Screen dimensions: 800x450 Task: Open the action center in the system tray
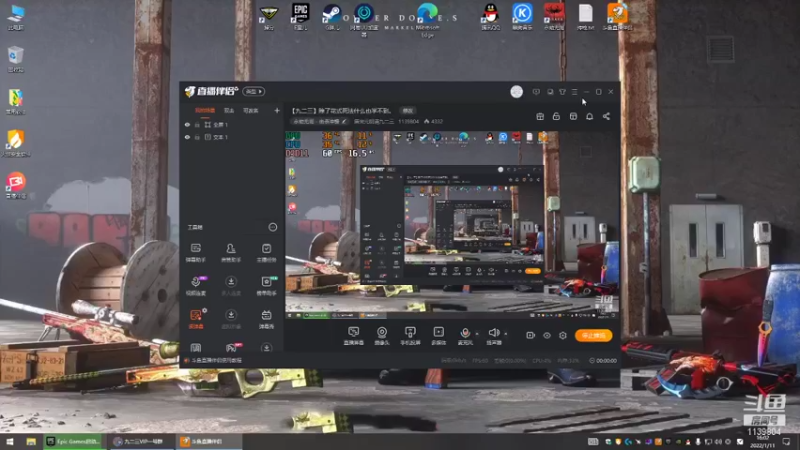pos(786,441)
